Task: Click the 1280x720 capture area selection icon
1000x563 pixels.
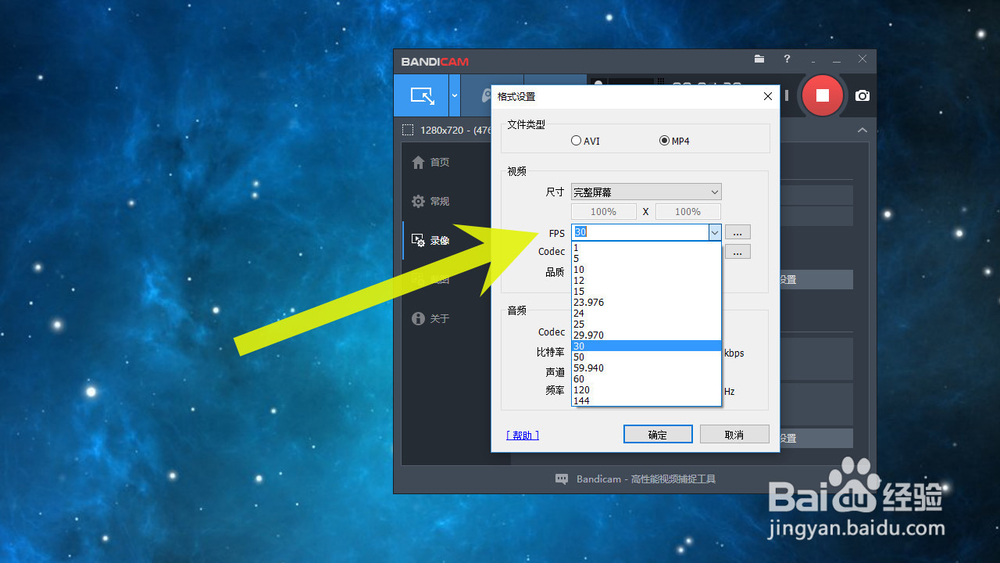Action: click(x=408, y=130)
